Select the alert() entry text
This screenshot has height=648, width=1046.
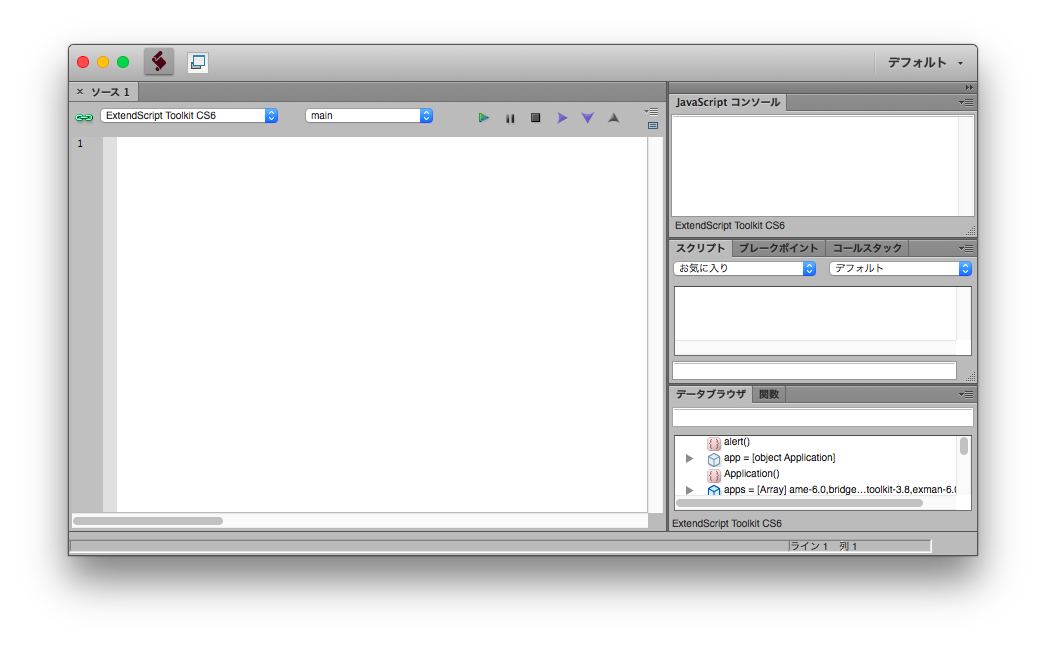(737, 442)
